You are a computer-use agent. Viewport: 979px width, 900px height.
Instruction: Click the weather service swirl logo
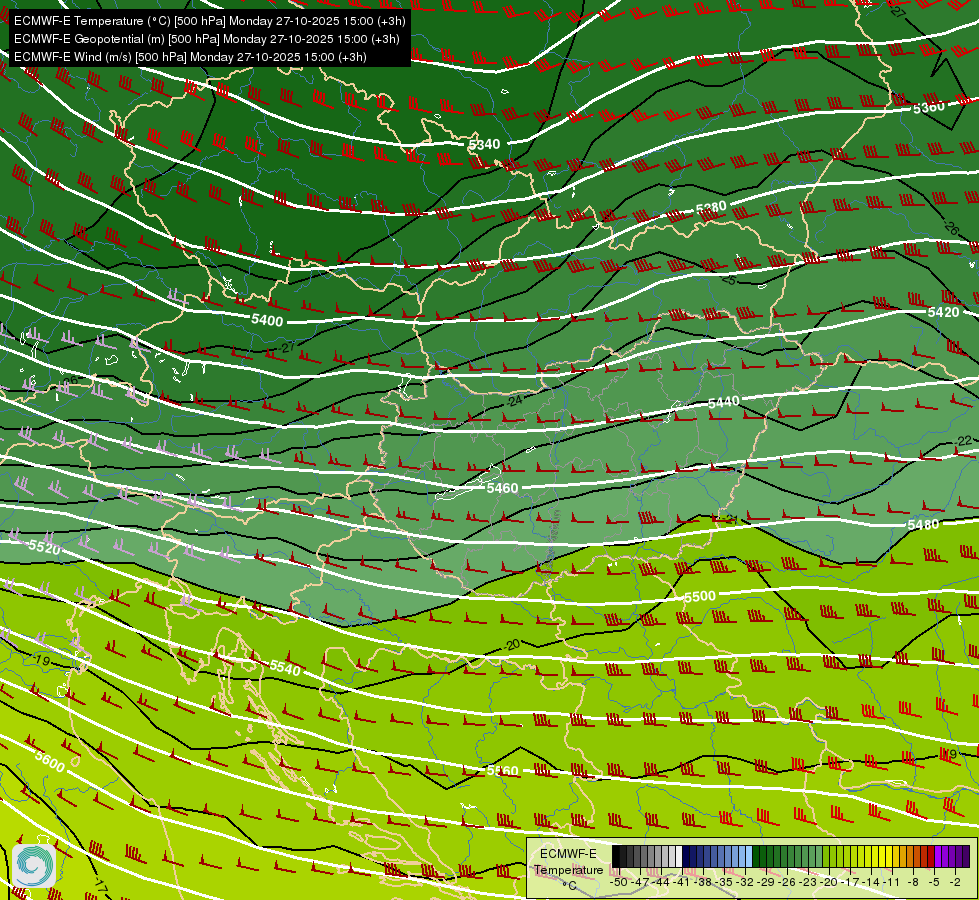click(x=34, y=865)
